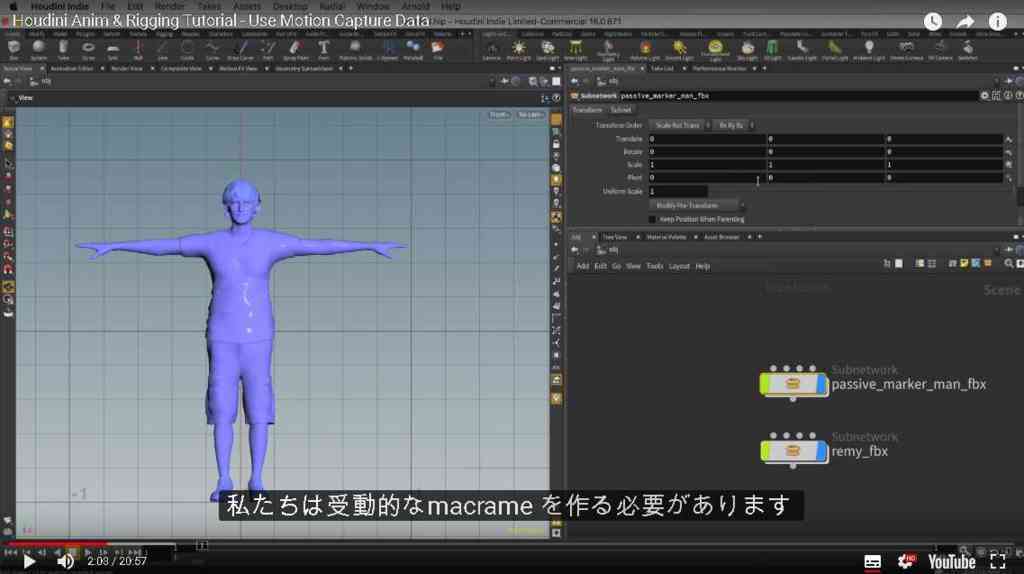Click the YouTube logo link
Viewport: 1024px width, 574px height.
coord(952,562)
